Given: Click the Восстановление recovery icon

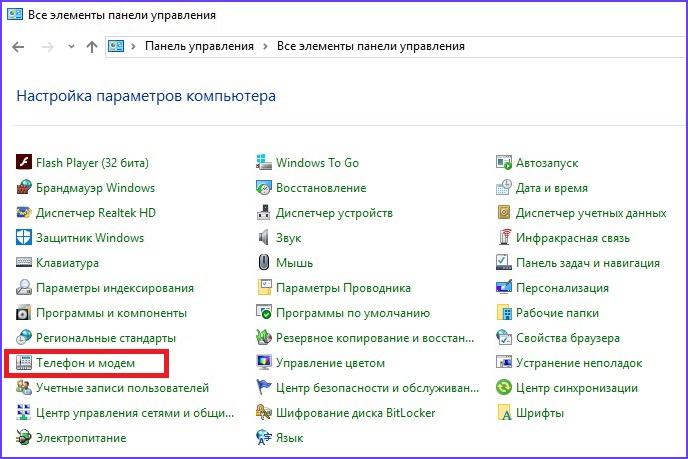Looking at the screenshot, I should (x=264, y=187).
